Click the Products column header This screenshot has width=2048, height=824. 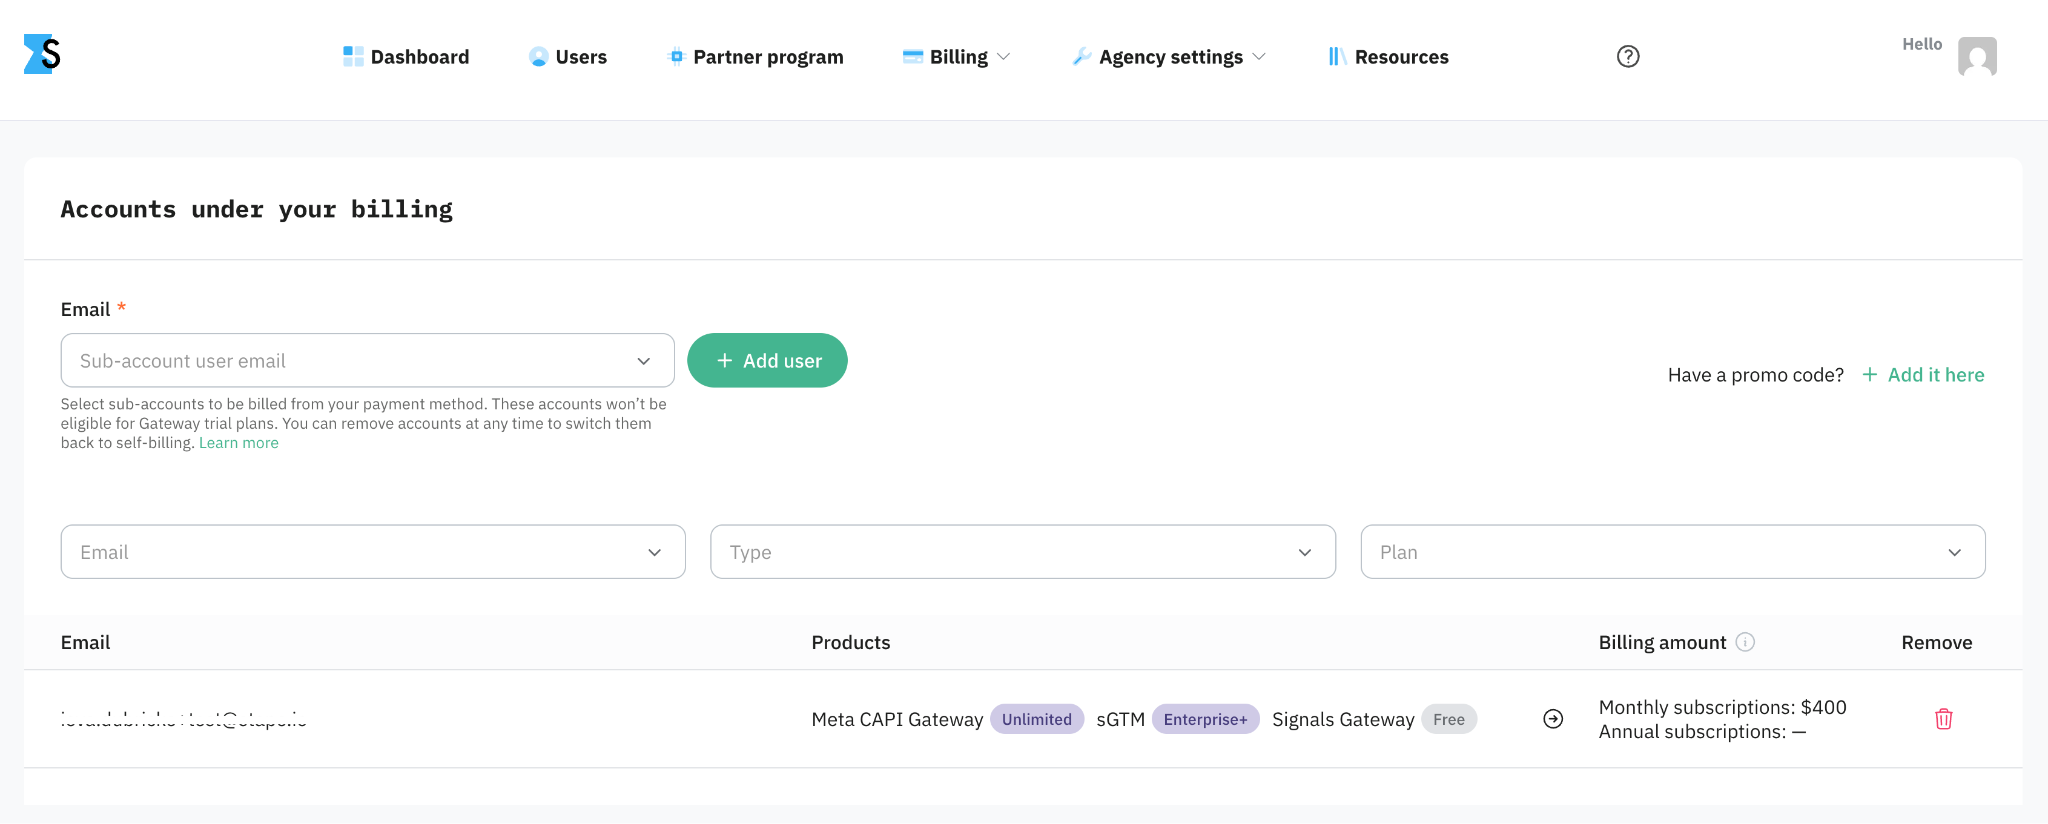click(851, 642)
